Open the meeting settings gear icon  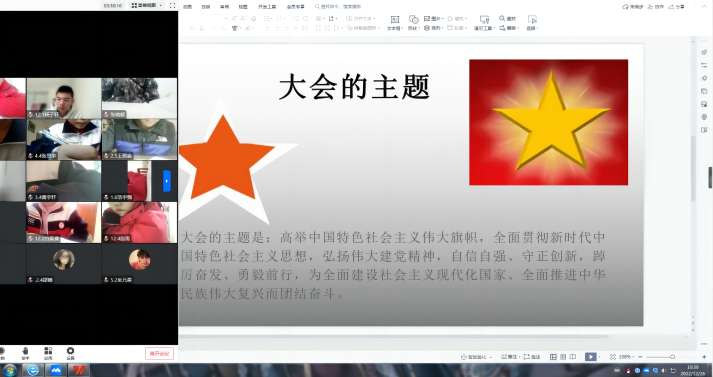pos(70,353)
